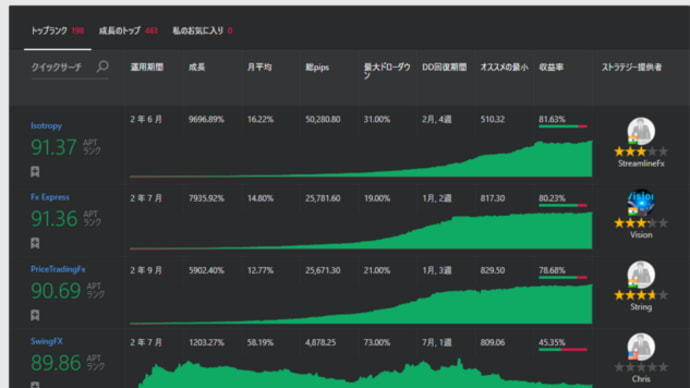Open the Isotropy strategy link
This screenshot has width=690, height=388.
pyautogui.click(x=46, y=126)
